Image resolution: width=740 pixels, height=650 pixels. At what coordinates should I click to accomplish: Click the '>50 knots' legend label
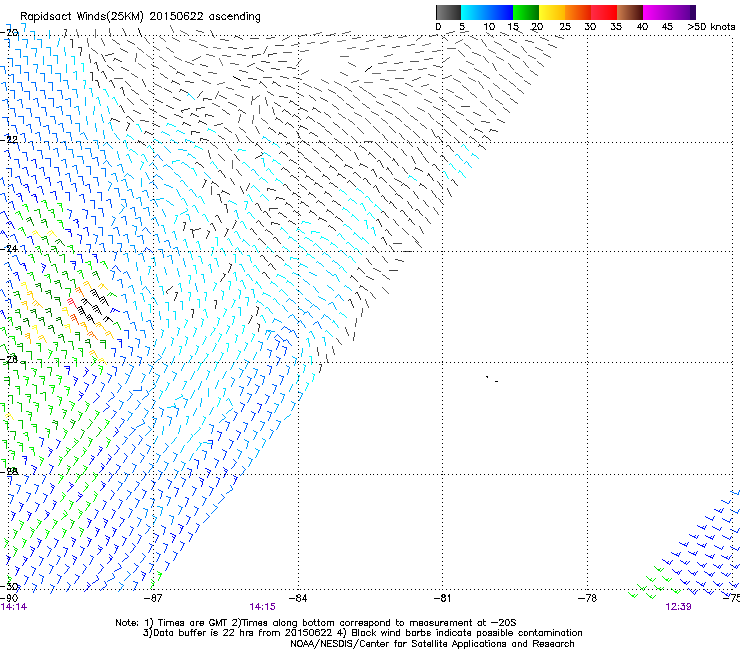tap(711, 27)
